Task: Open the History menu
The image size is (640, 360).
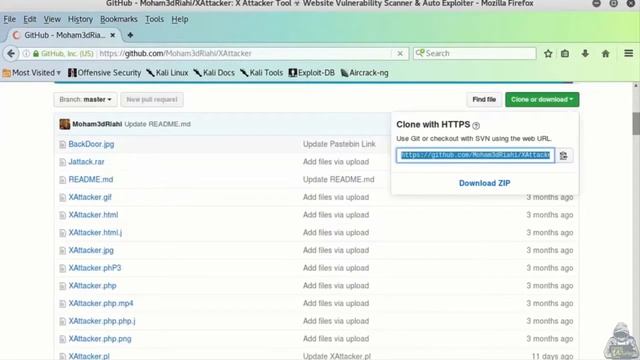Action: (x=80, y=19)
